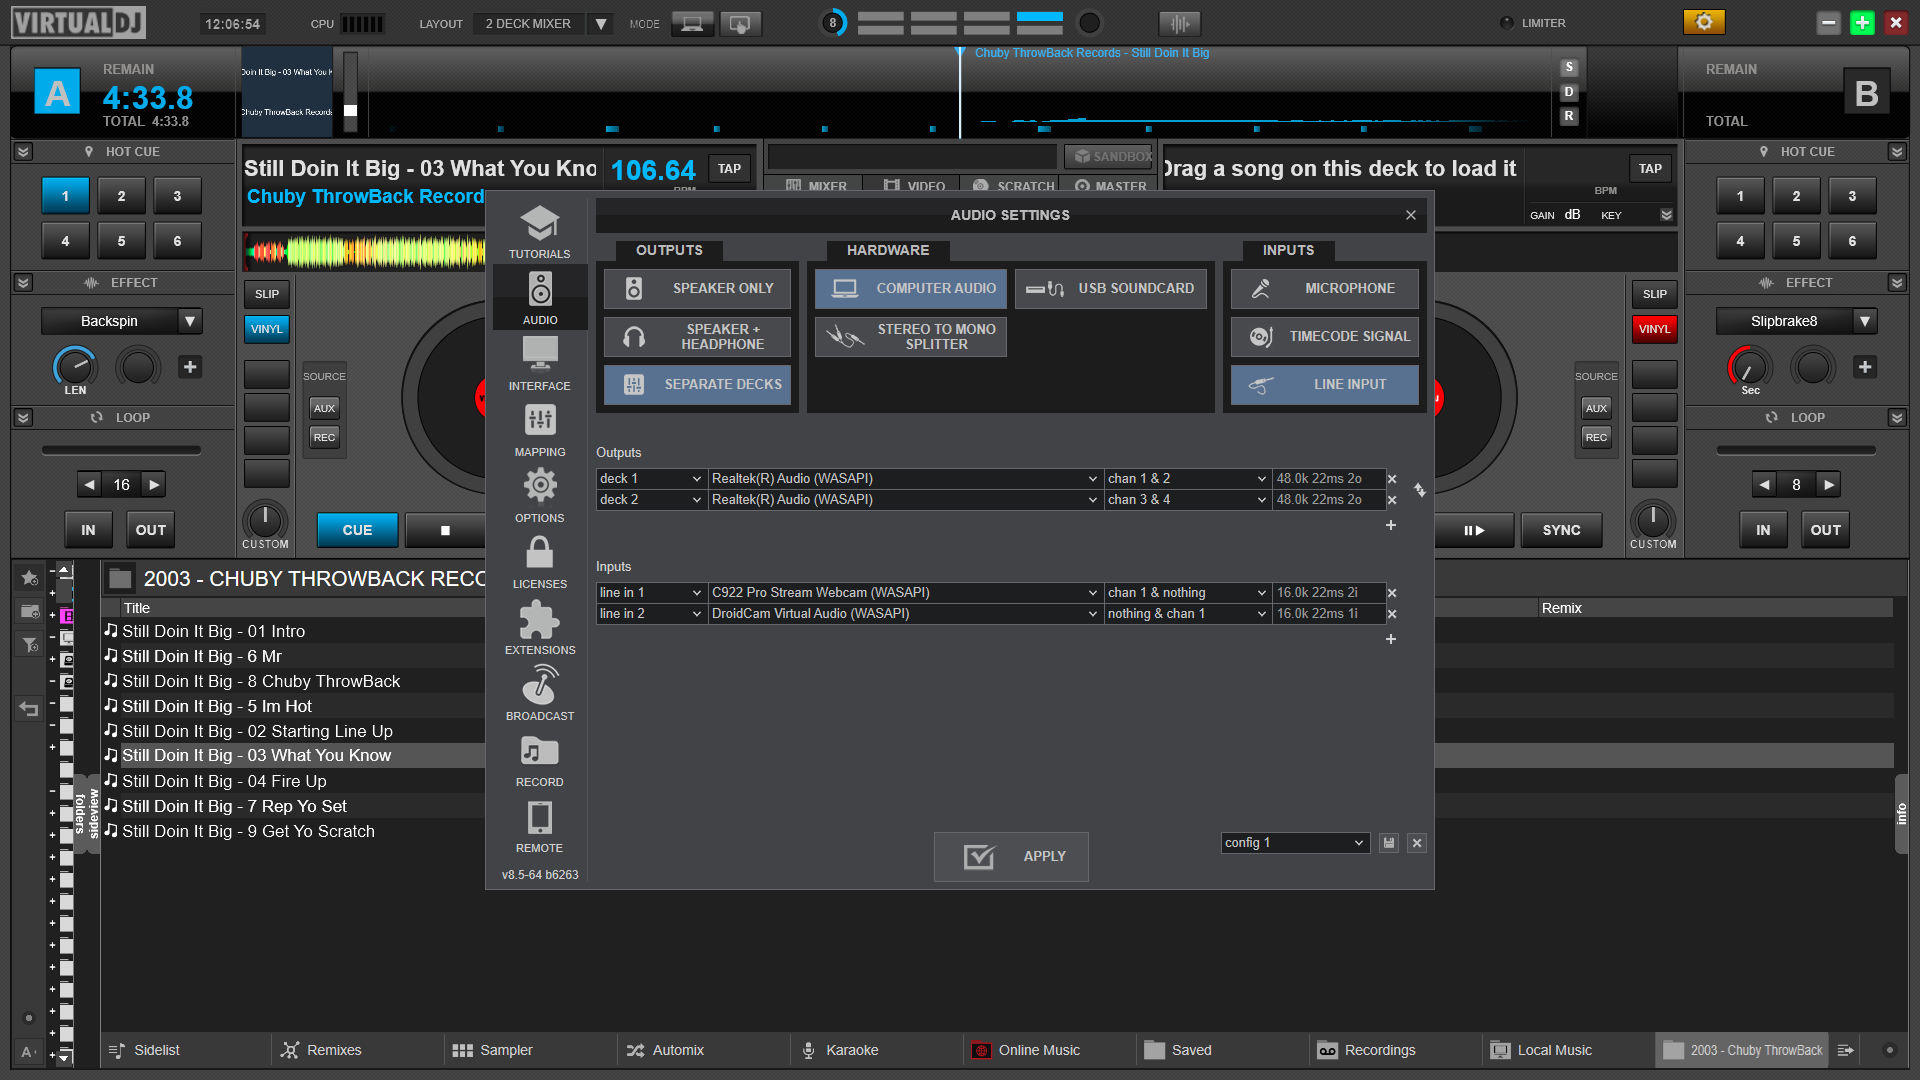Click the deck A CUE button
This screenshot has width=1920, height=1080.
point(357,530)
